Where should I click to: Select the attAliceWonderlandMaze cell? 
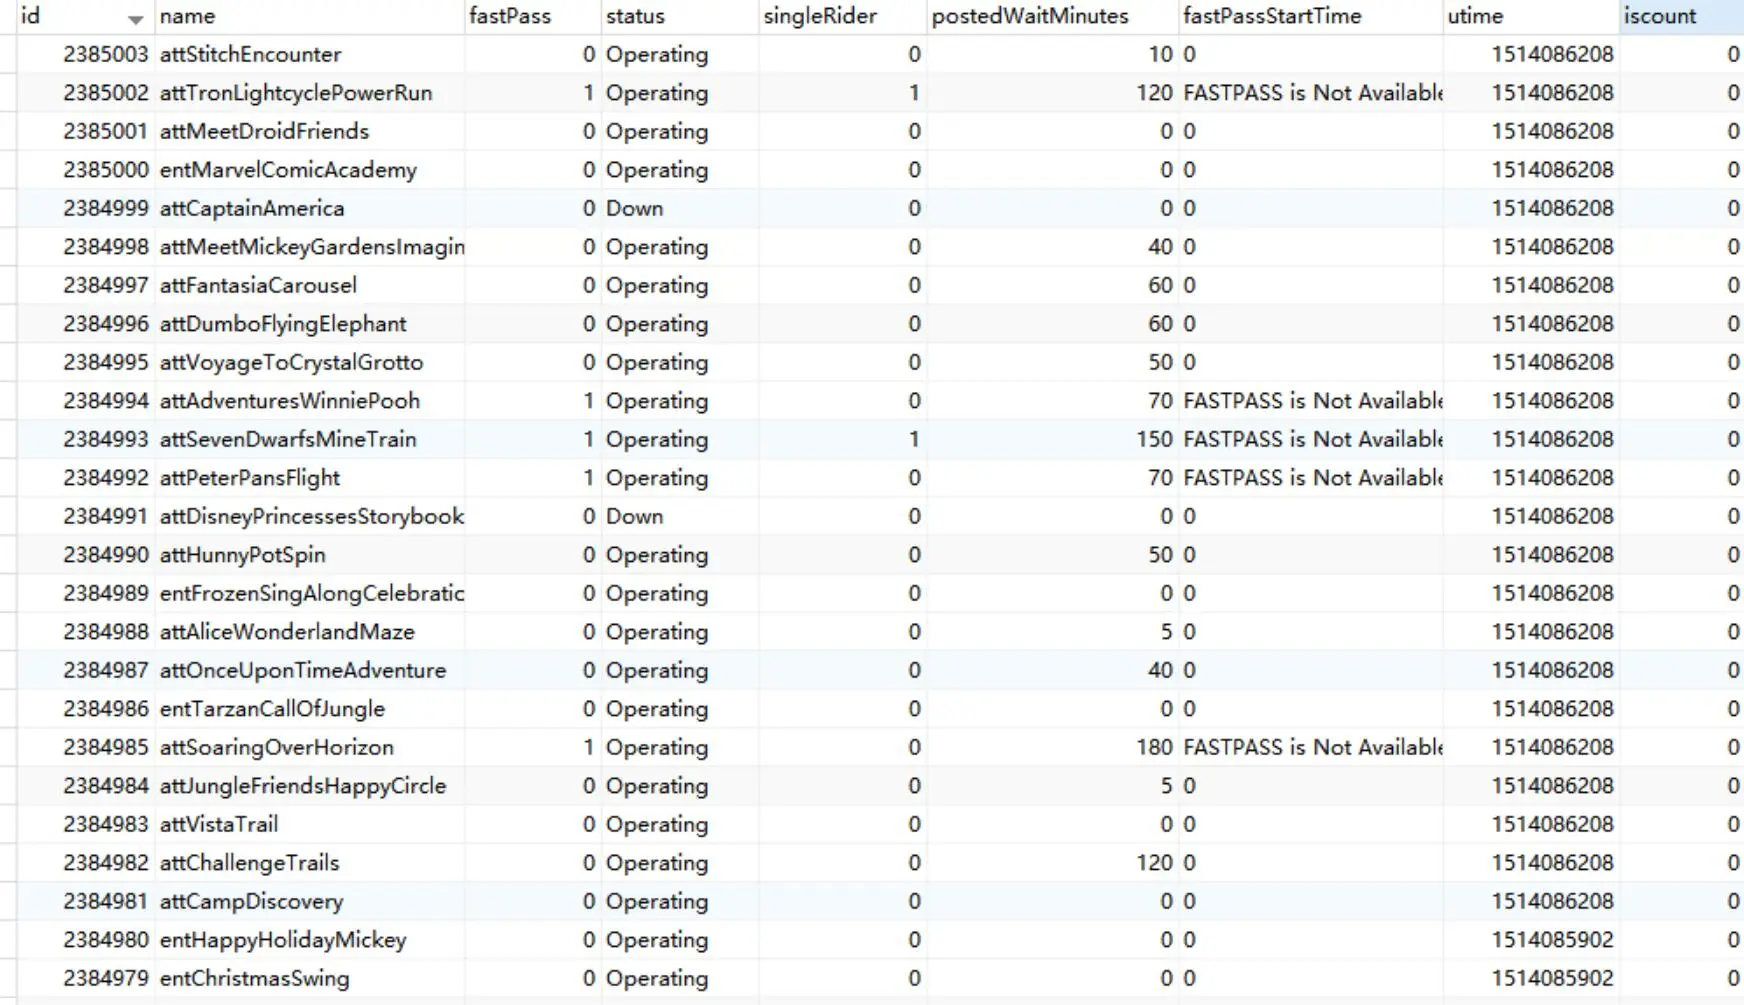coord(310,632)
